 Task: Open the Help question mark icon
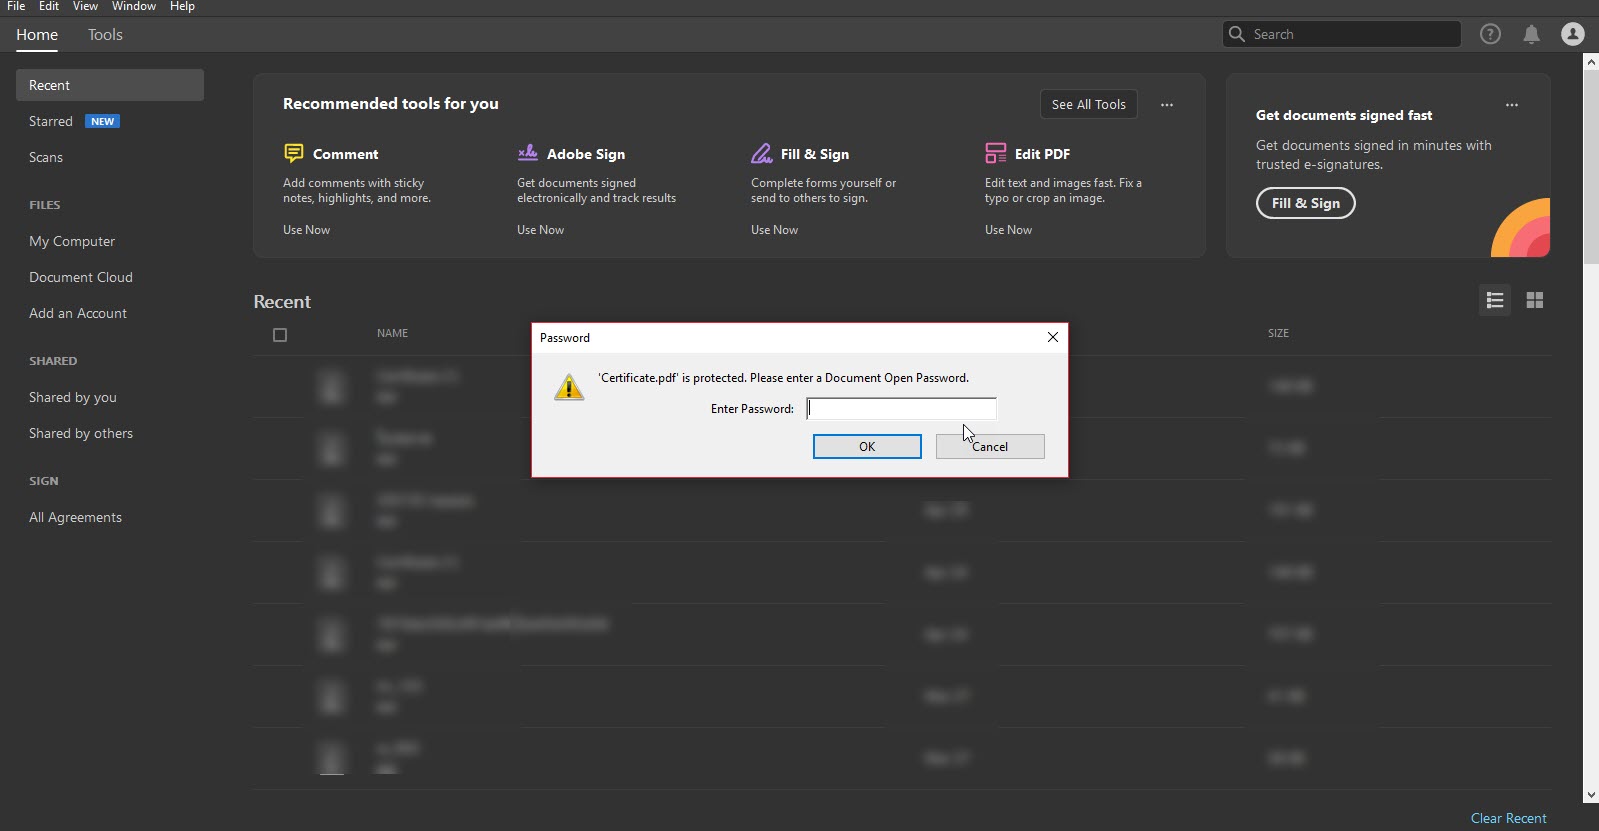pos(1490,34)
